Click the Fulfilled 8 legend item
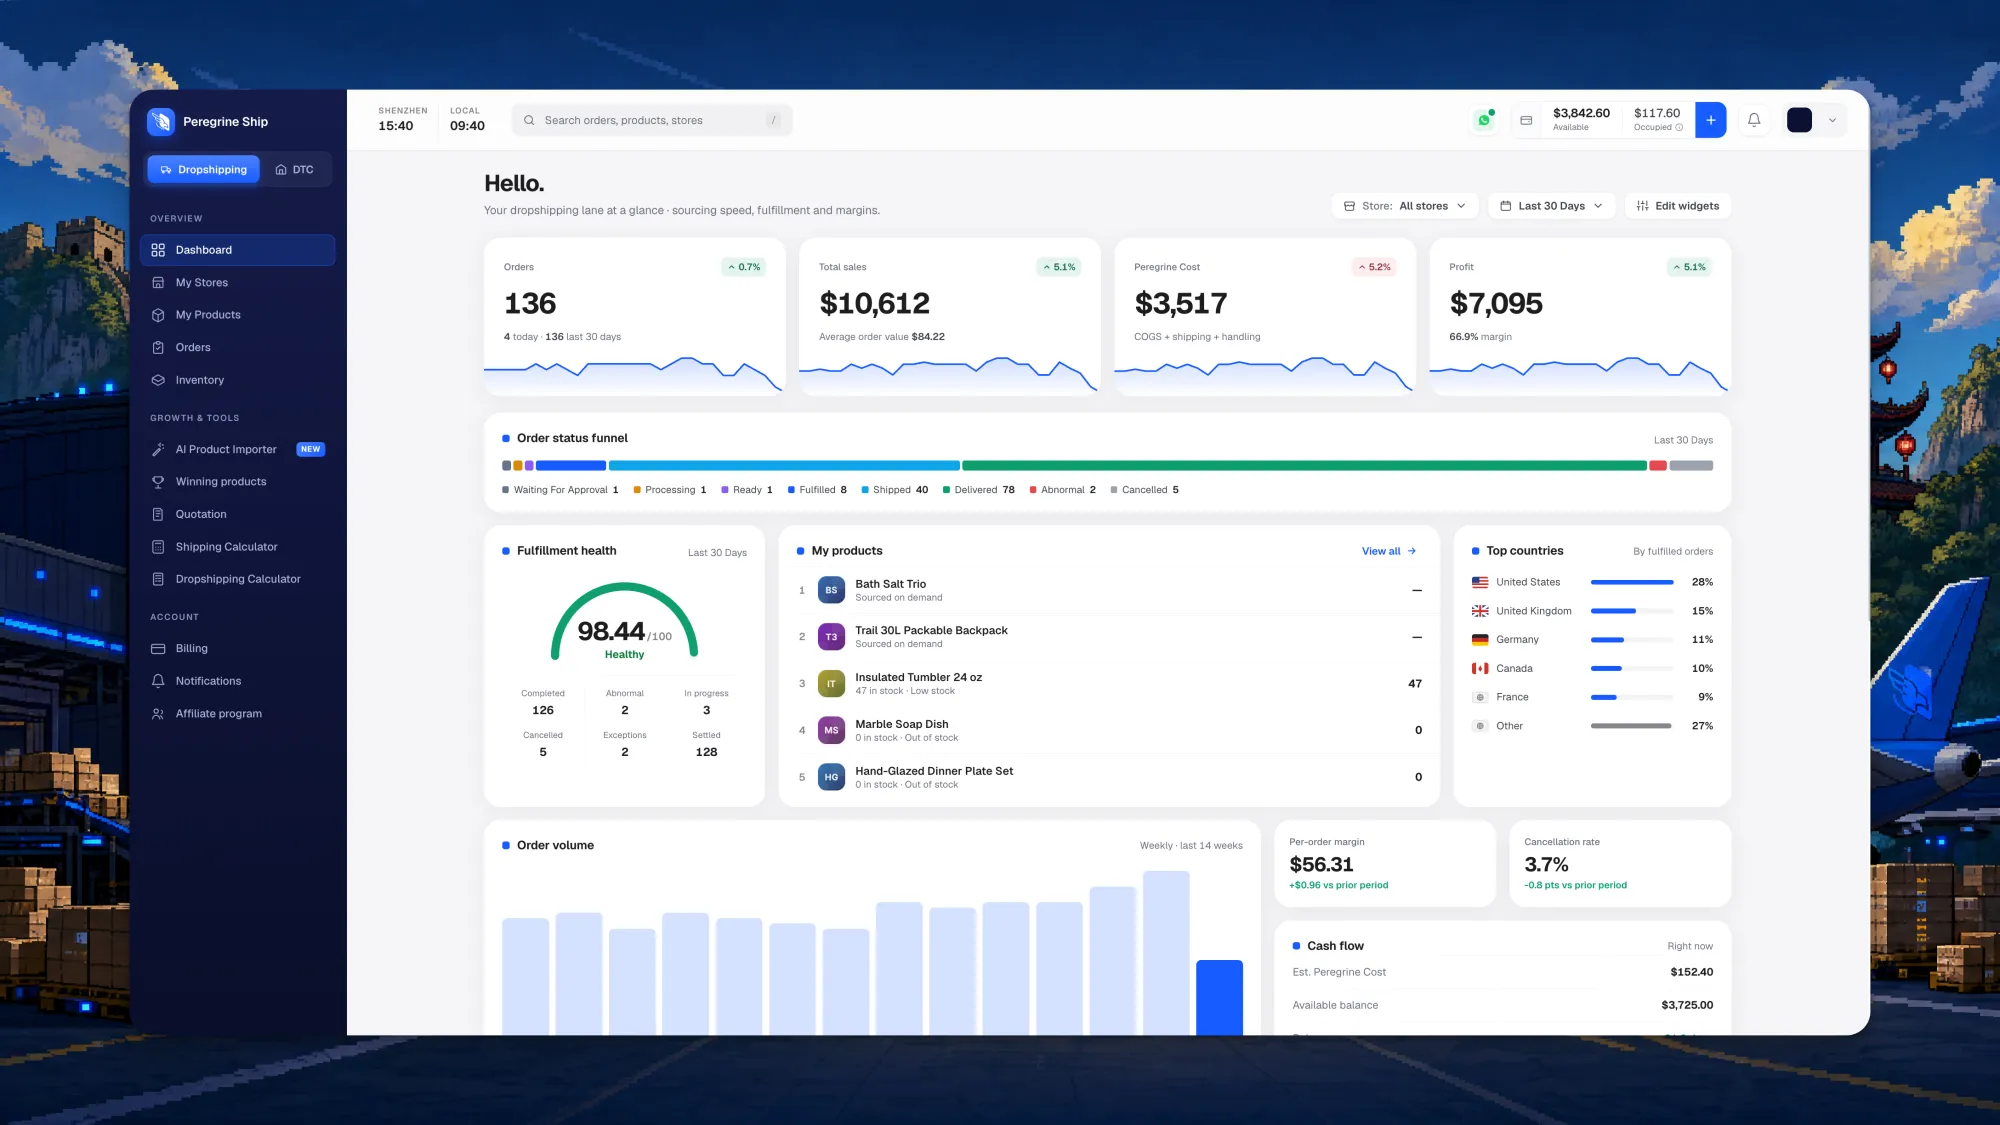Image resolution: width=2000 pixels, height=1125 pixels. pyautogui.click(x=817, y=490)
